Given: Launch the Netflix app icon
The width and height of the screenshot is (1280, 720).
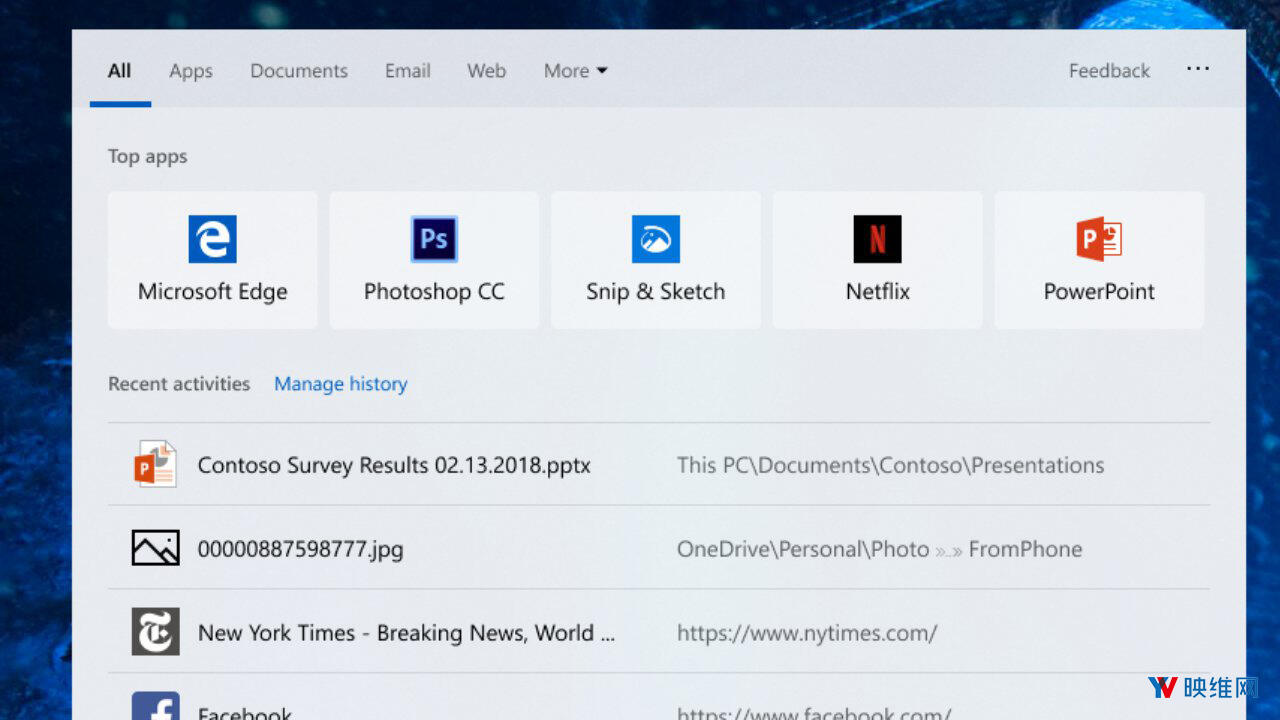Looking at the screenshot, I should click(877, 240).
